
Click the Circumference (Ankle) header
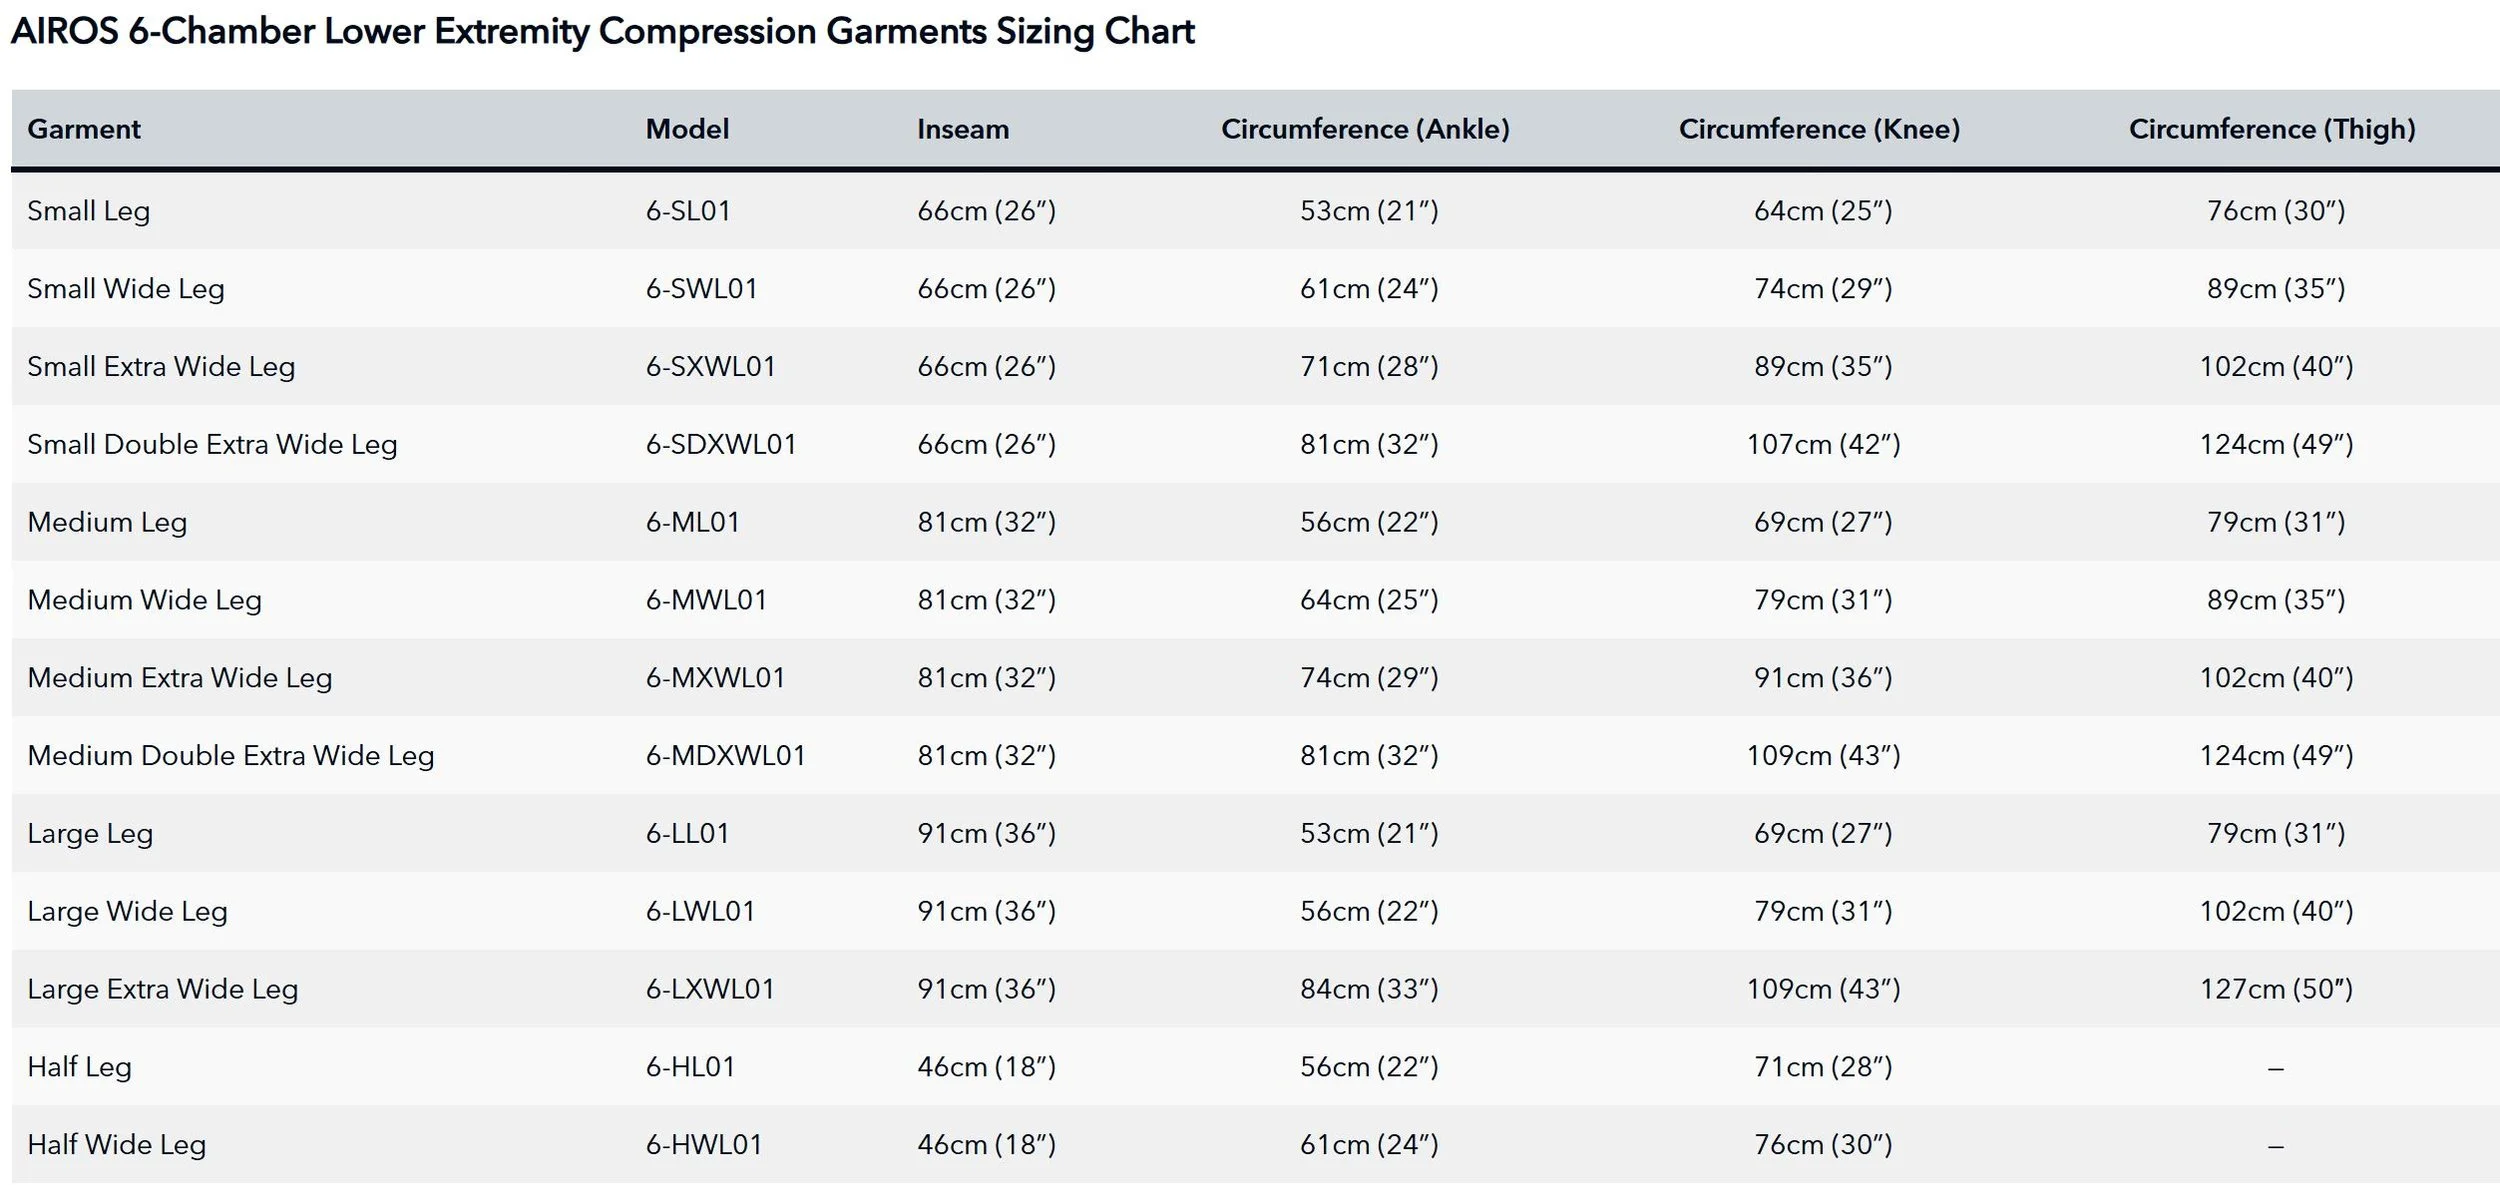1365,129
